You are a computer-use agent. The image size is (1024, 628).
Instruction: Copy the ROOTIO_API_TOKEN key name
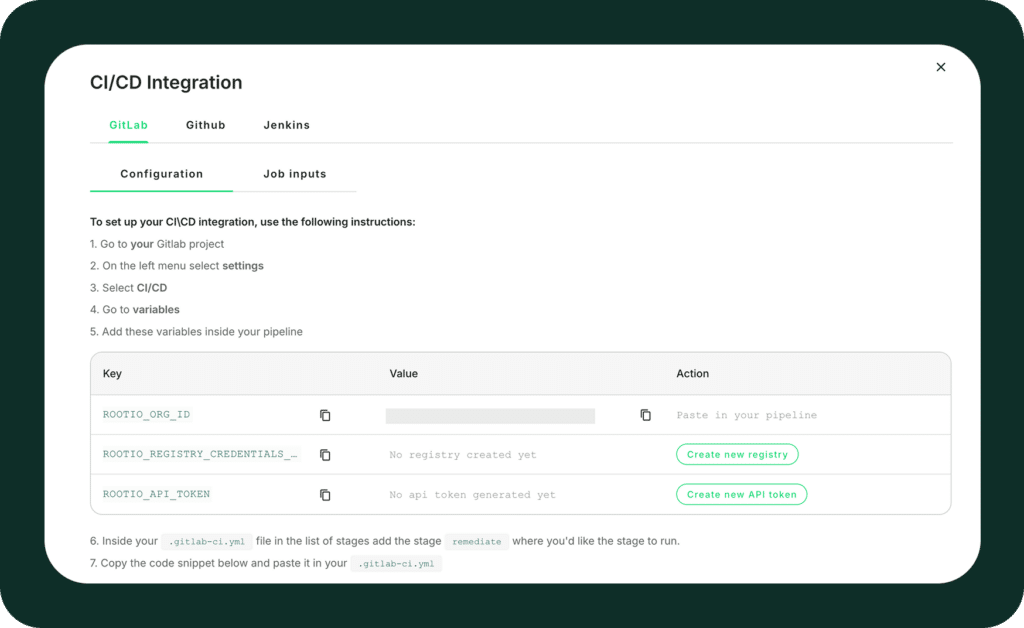point(325,495)
